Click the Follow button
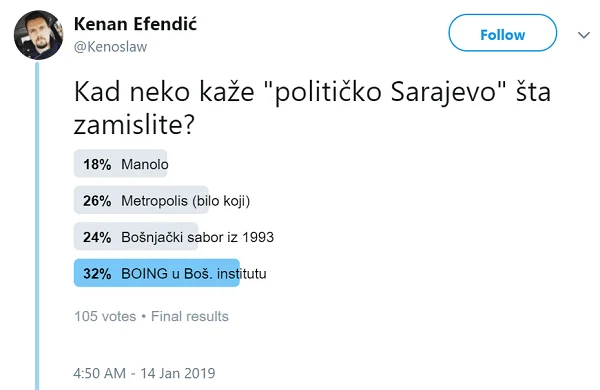Viewport: 600px width, 390px height. tap(502, 33)
